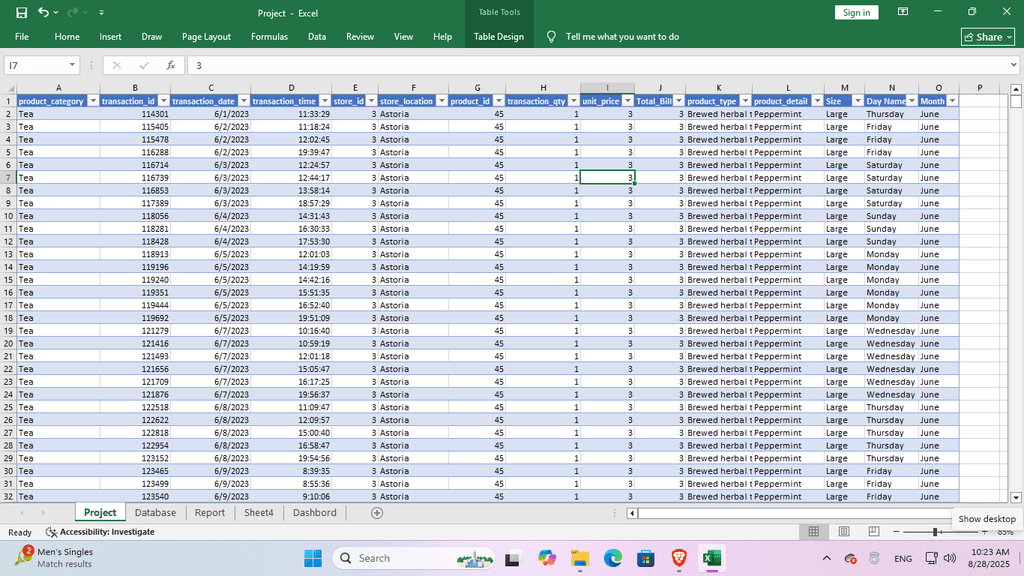This screenshot has width=1024, height=576.
Task: Launch Microsoft Edge from taskbar
Action: [x=613, y=558]
